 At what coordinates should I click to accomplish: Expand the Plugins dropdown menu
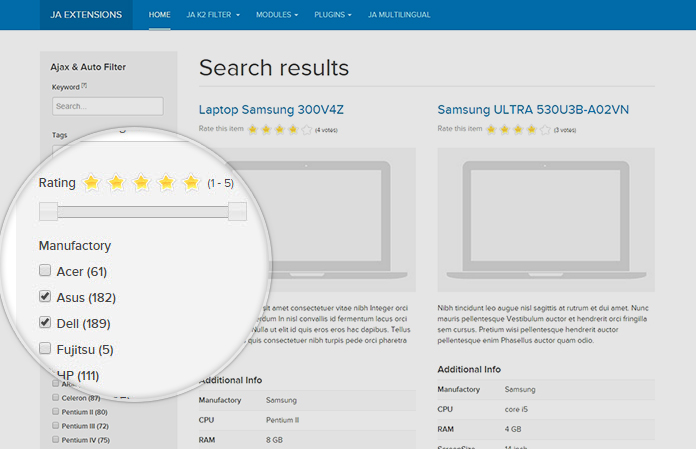[333, 15]
